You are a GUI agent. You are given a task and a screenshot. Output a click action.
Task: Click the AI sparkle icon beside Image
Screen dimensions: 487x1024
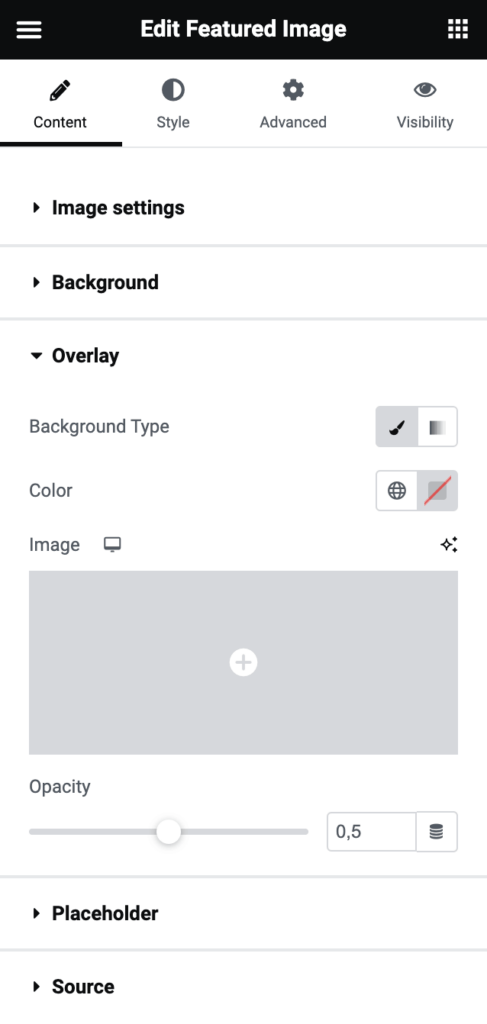pyautogui.click(x=449, y=545)
